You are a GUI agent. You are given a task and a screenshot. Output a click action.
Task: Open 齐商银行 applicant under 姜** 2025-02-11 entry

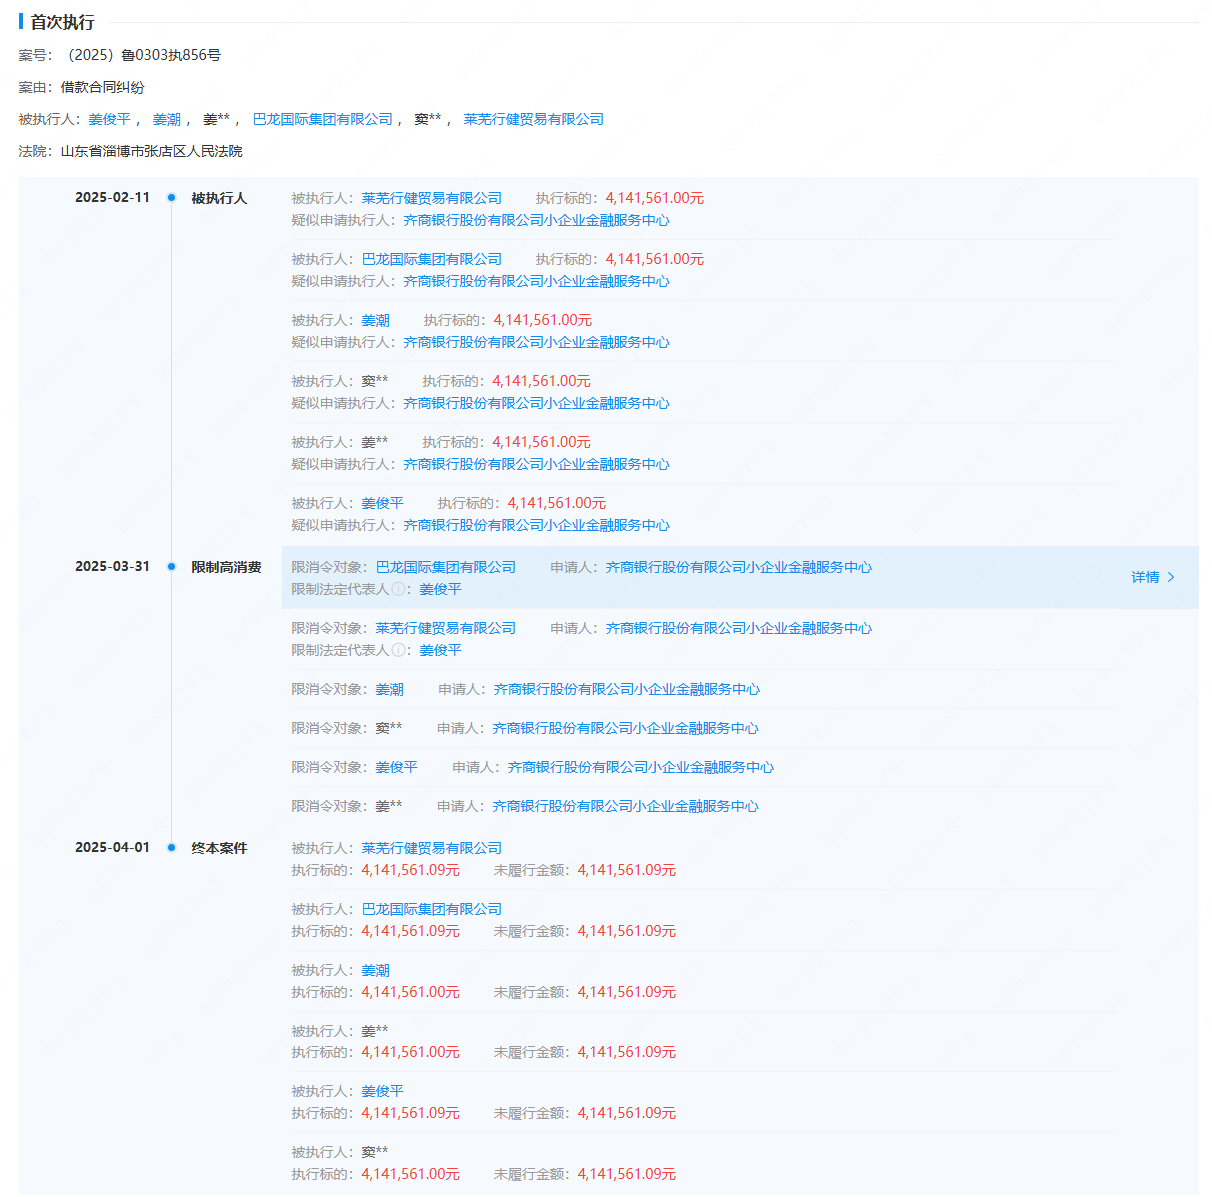pyautogui.click(x=537, y=465)
